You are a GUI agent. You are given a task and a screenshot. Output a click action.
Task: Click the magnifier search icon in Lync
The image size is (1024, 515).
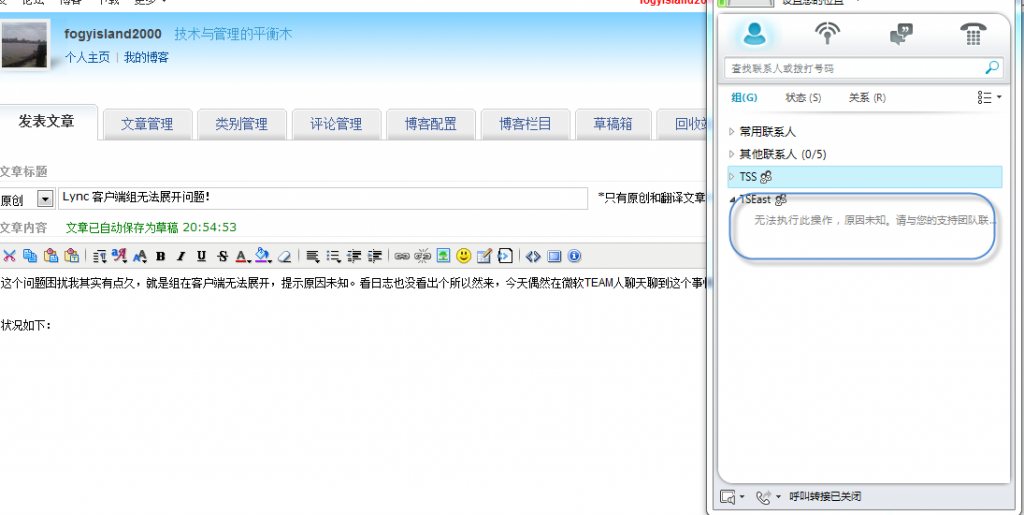[991, 67]
